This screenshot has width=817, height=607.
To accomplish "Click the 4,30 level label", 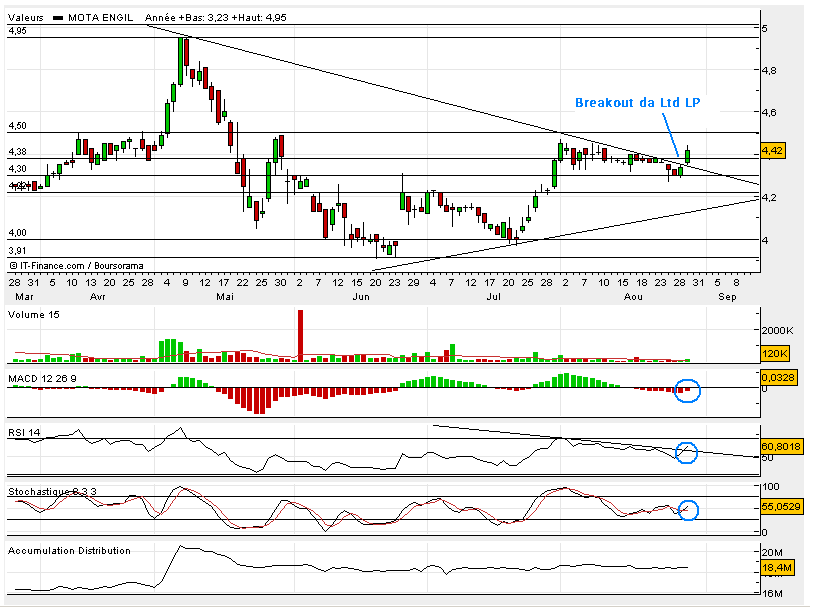I will [17, 168].
